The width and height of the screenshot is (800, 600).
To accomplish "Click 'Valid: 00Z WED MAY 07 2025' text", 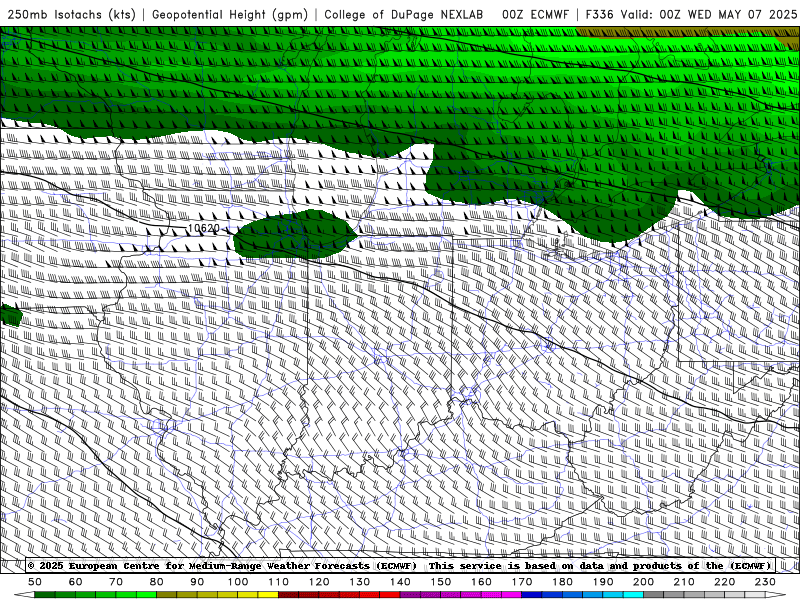I will pyautogui.click(x=709, y=14).
